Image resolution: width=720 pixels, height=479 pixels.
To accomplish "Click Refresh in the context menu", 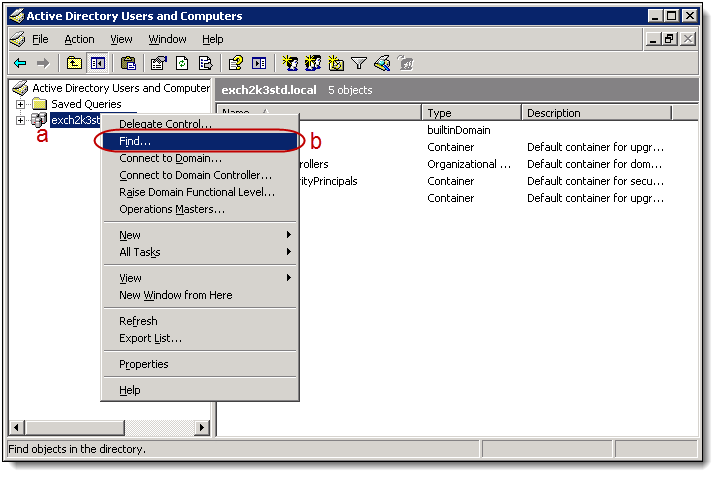I will pyautogui.click(x=200, y=321).
